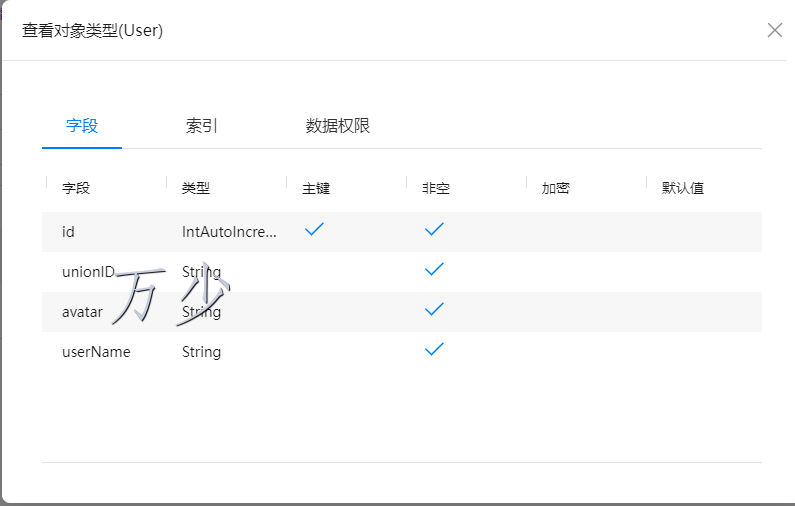The height and width of the screenshot is (506, 795).
Task: Click the 默认值 column header
Action: (x=683, y=189)
